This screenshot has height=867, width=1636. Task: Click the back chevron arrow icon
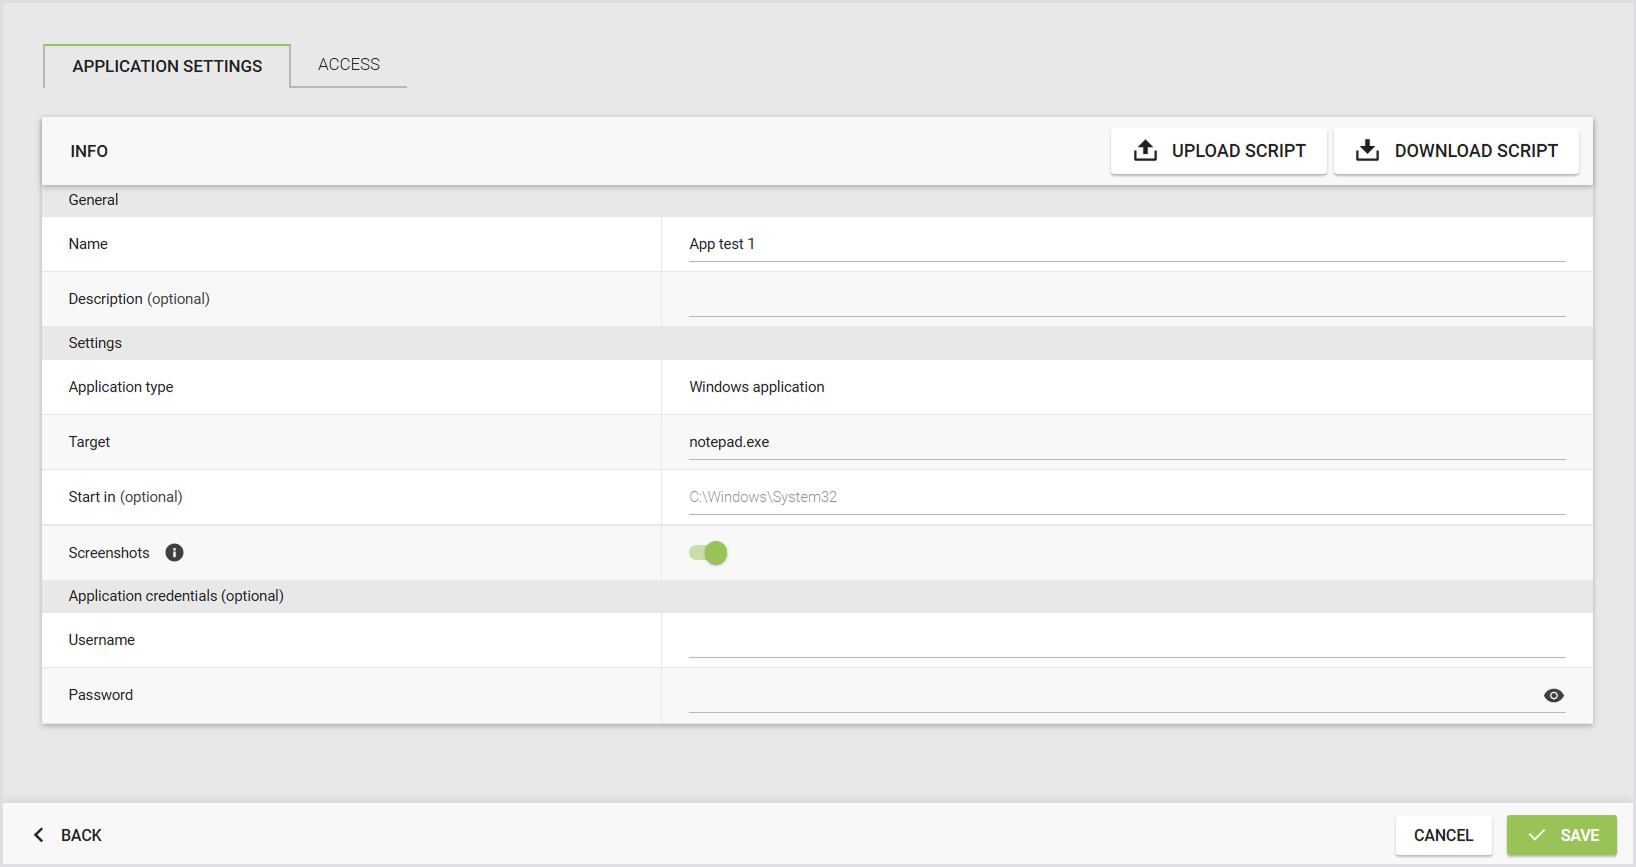tap(39, 835)
